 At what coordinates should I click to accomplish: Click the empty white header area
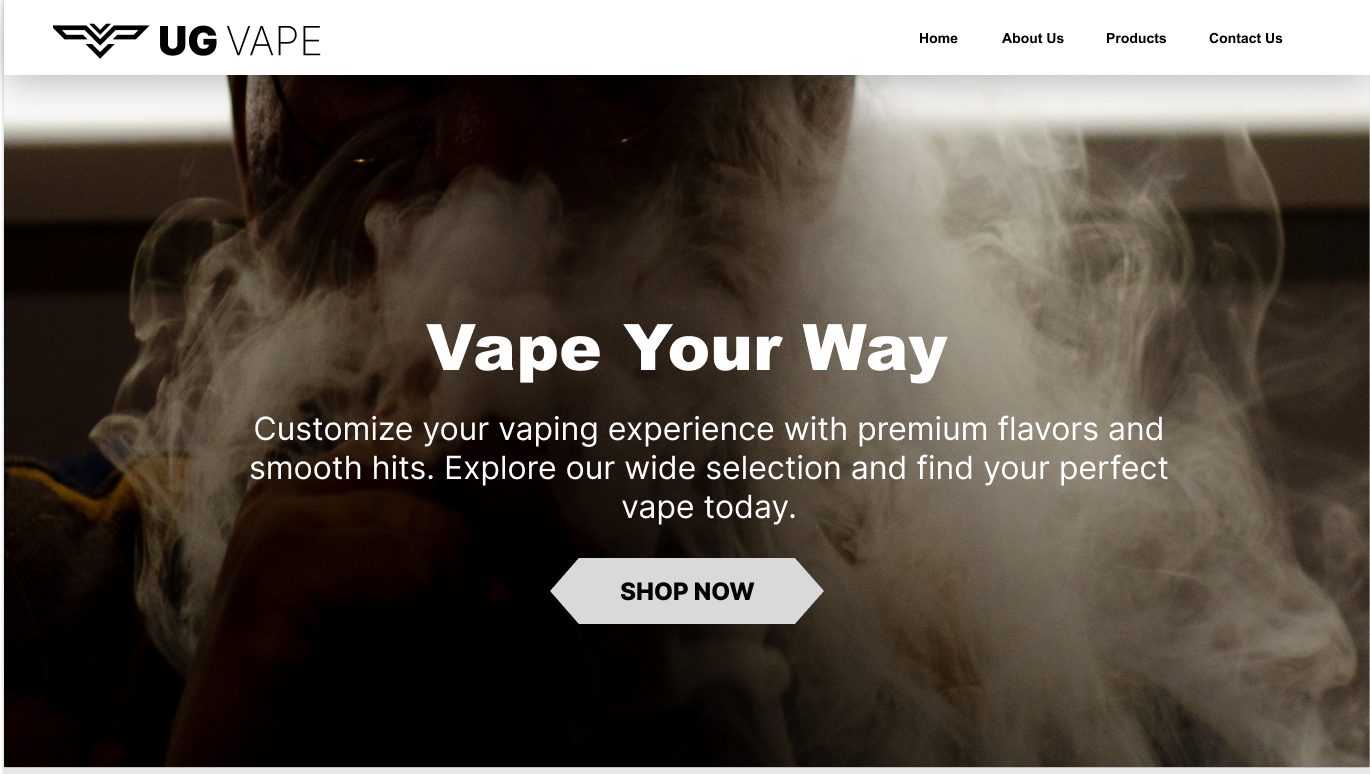pos(620,38)
